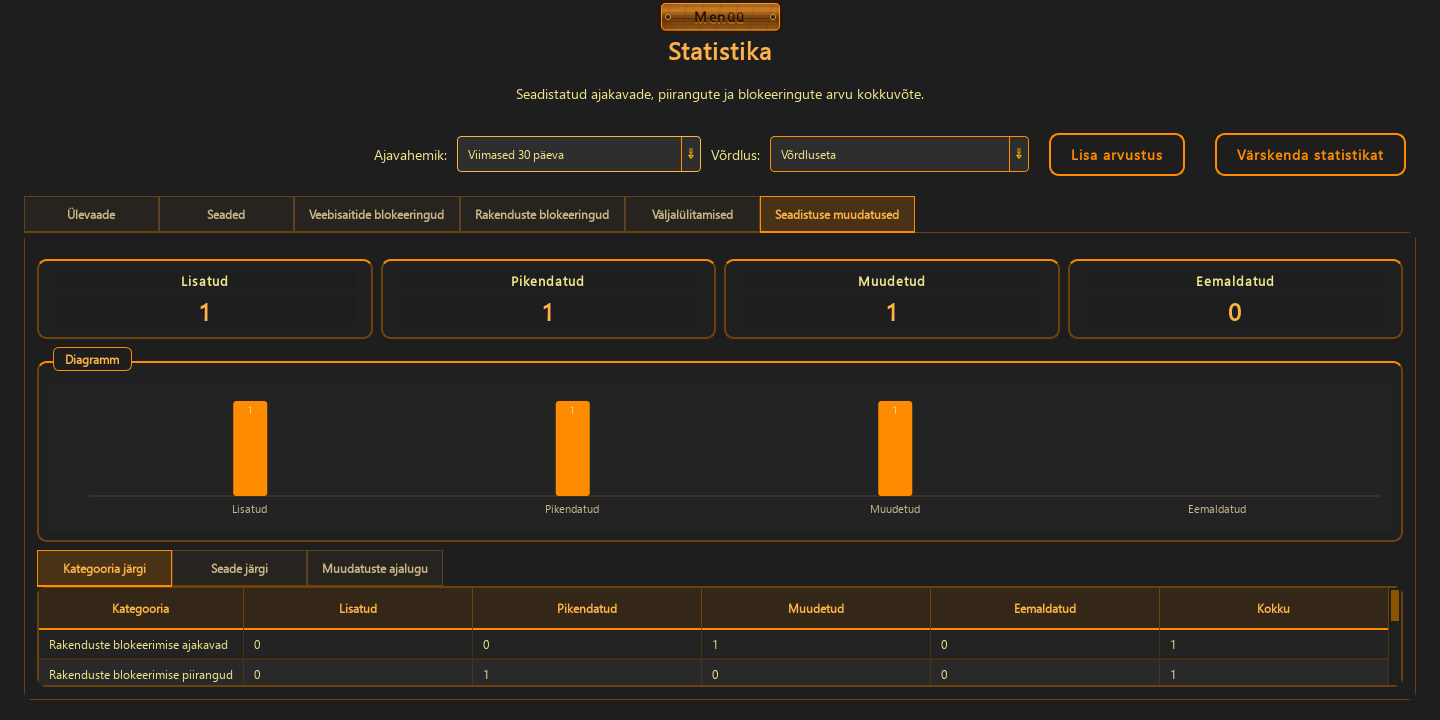Open the Muudatuste ajalugu sub-tab
Image resolution: width=1440 pixels, height=720 pixels.
click(x=375, y=569)
